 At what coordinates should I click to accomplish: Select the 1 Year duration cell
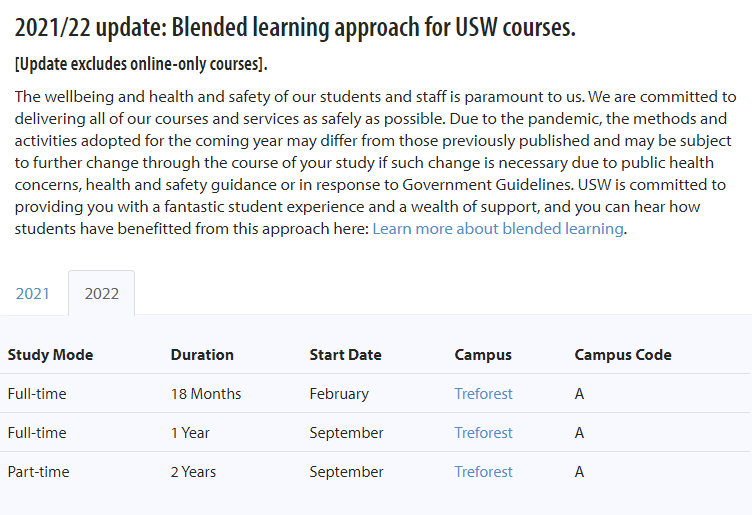pos(190,433)
